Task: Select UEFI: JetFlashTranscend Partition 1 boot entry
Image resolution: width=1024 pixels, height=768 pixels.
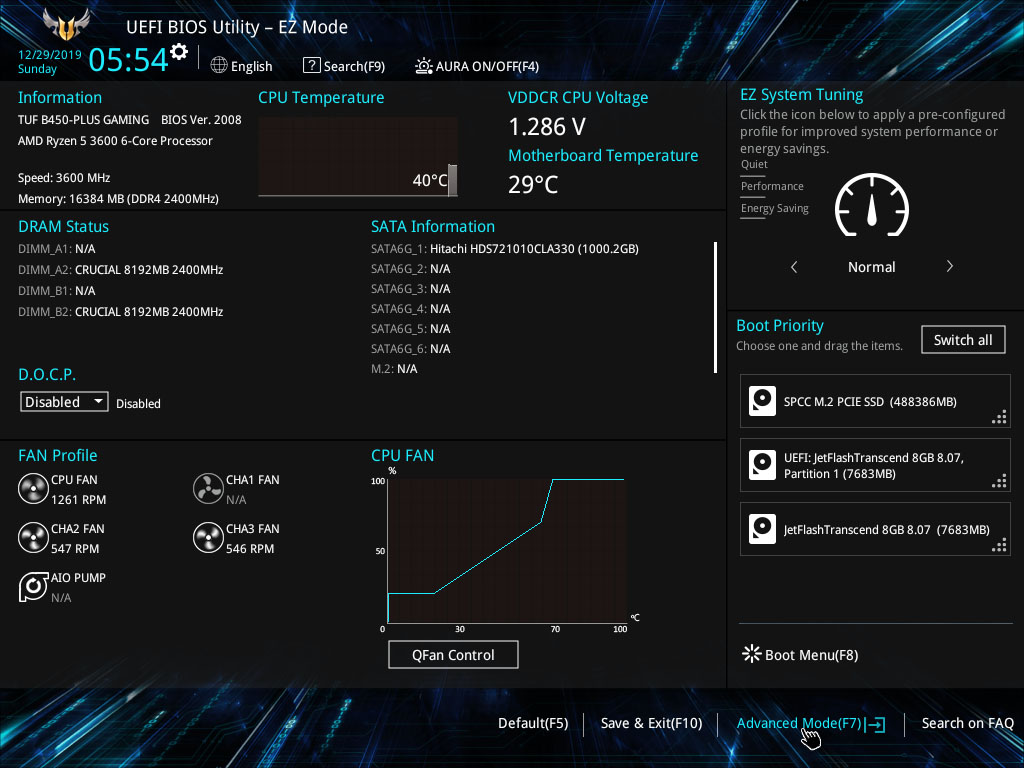Action: (875, 465)
